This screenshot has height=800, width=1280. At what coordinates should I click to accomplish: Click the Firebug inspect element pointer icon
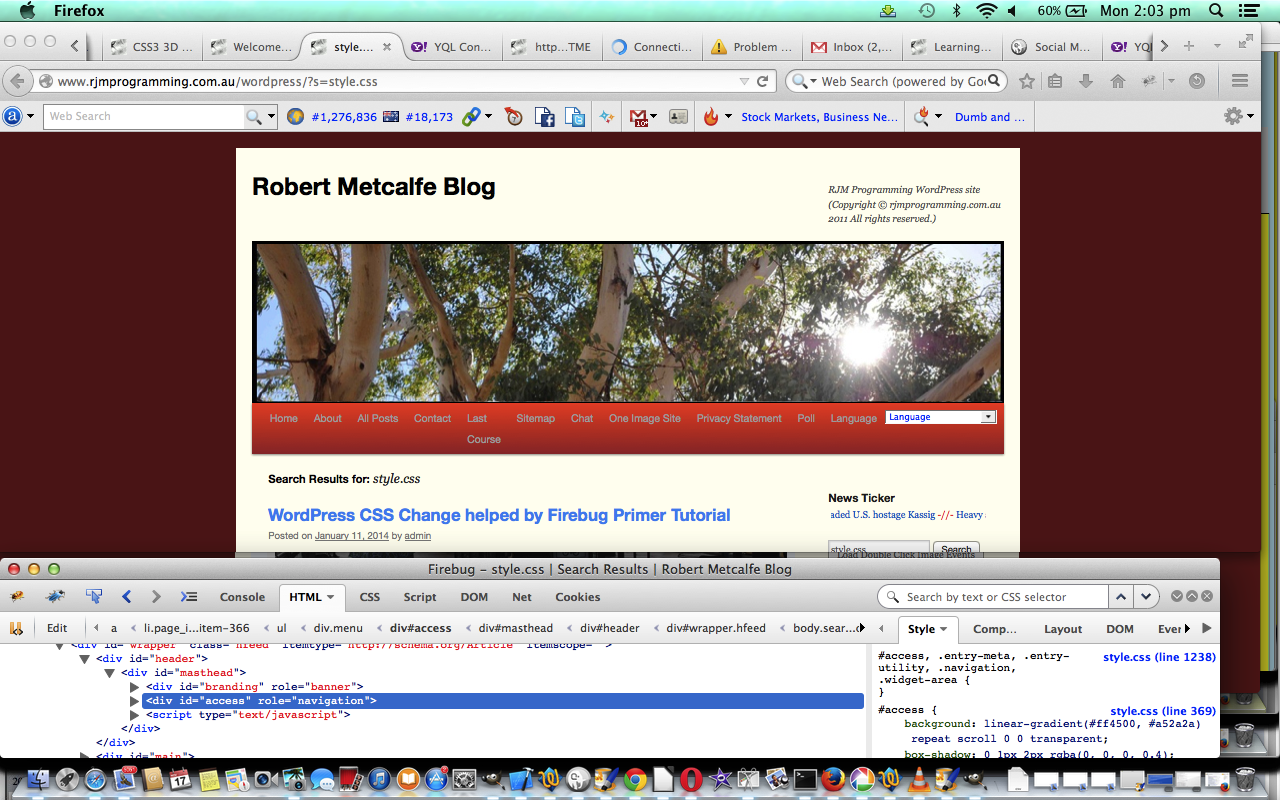[x=94, y=597]
